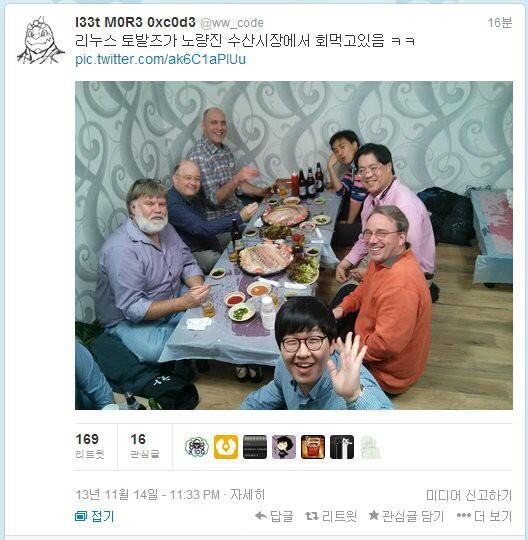Show the 169 리트윗 retweet list
Image resolution: width=528 pixels, height=540 pixels.
tap(90, 446)
